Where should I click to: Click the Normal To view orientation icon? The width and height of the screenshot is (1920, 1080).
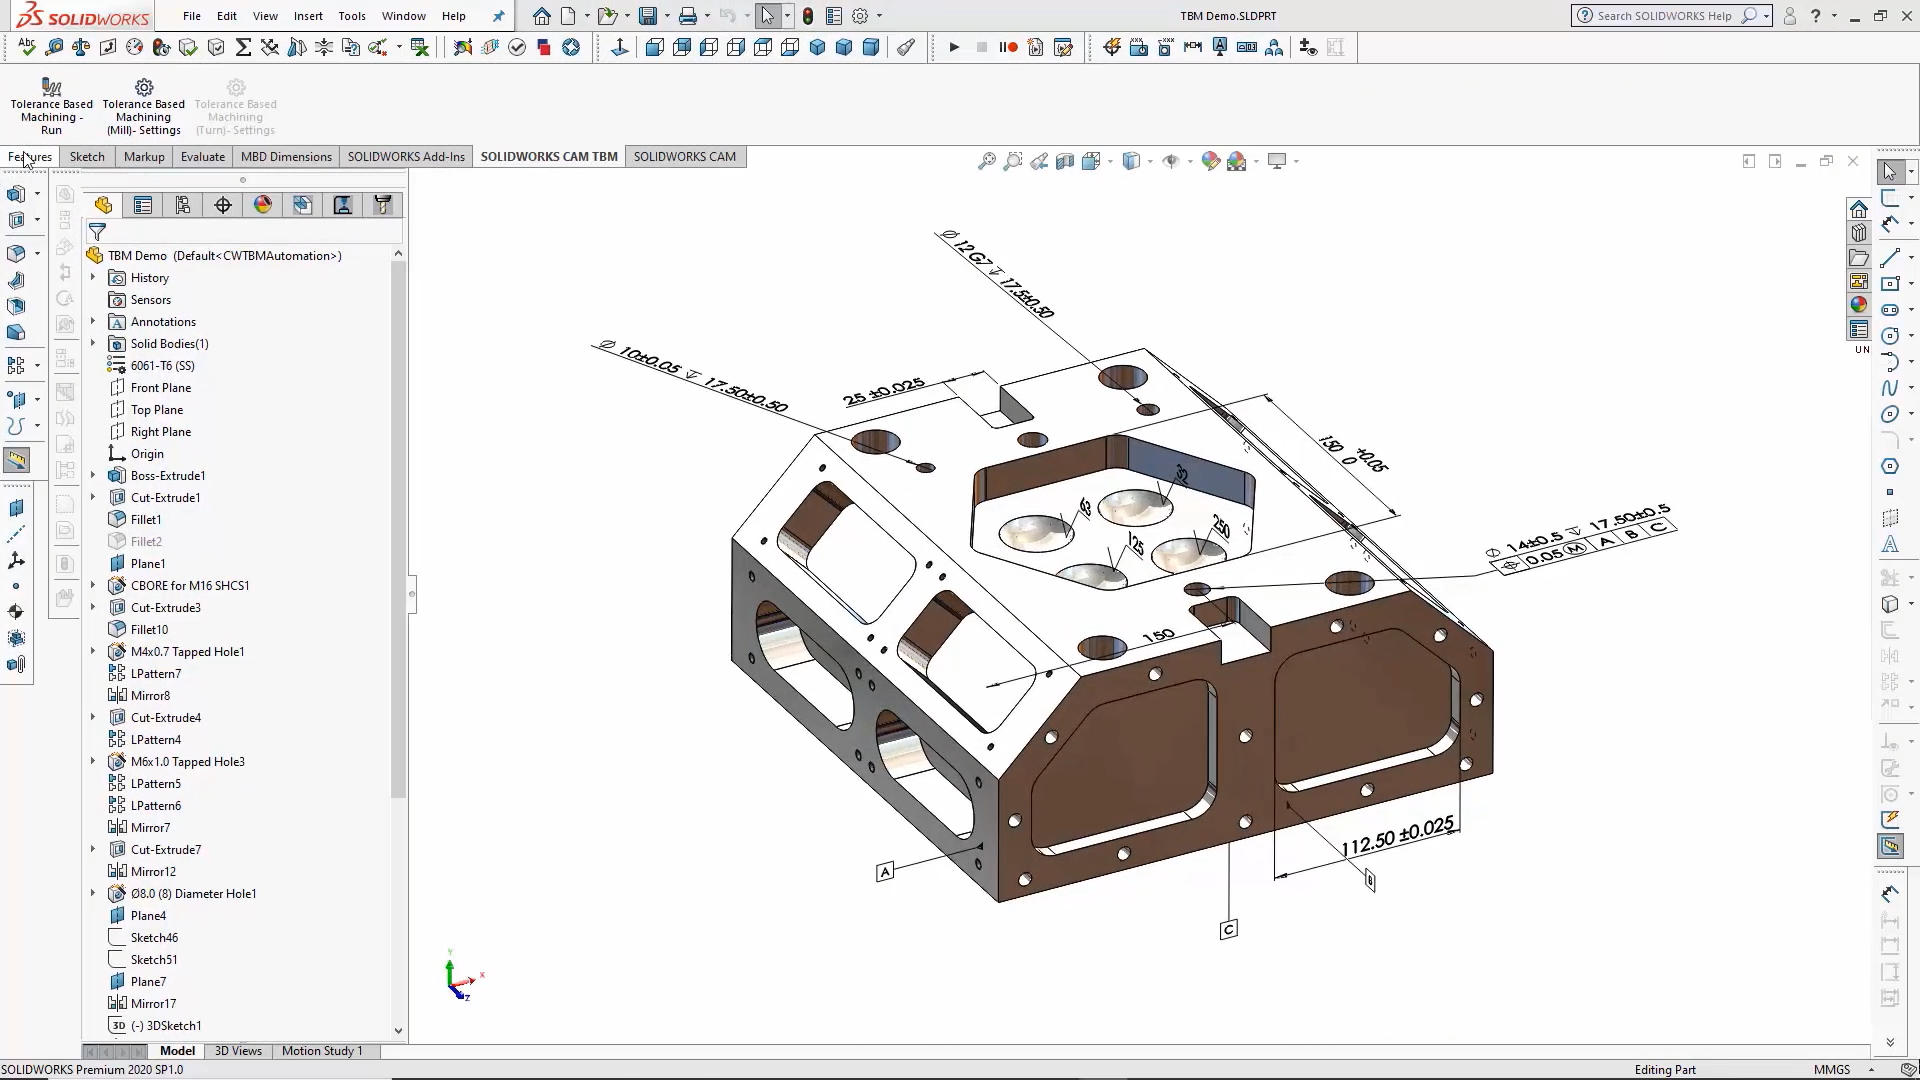point(619,47)
